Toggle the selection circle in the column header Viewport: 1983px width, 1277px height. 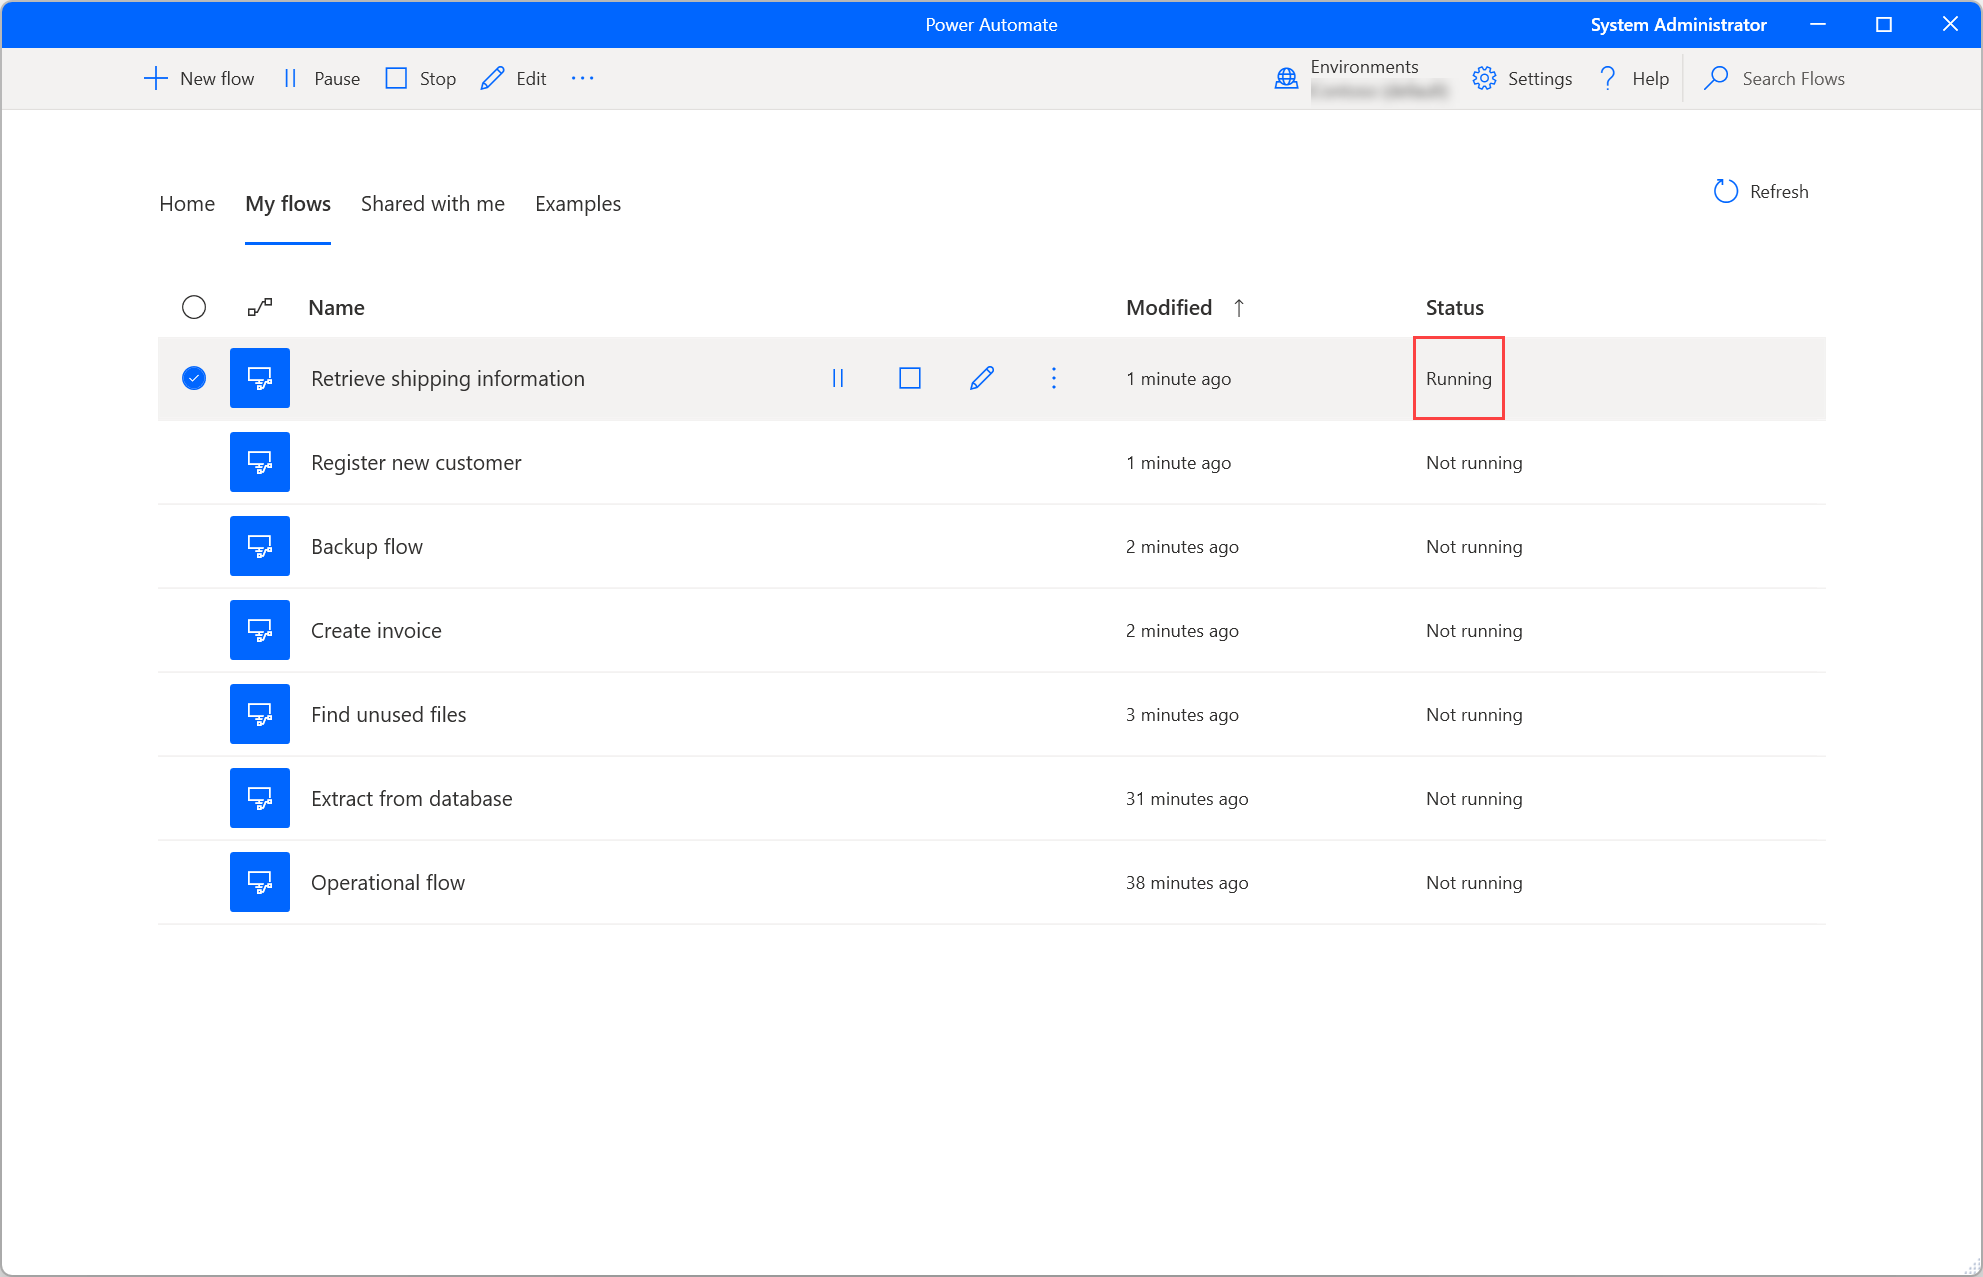tap(194, 306)
